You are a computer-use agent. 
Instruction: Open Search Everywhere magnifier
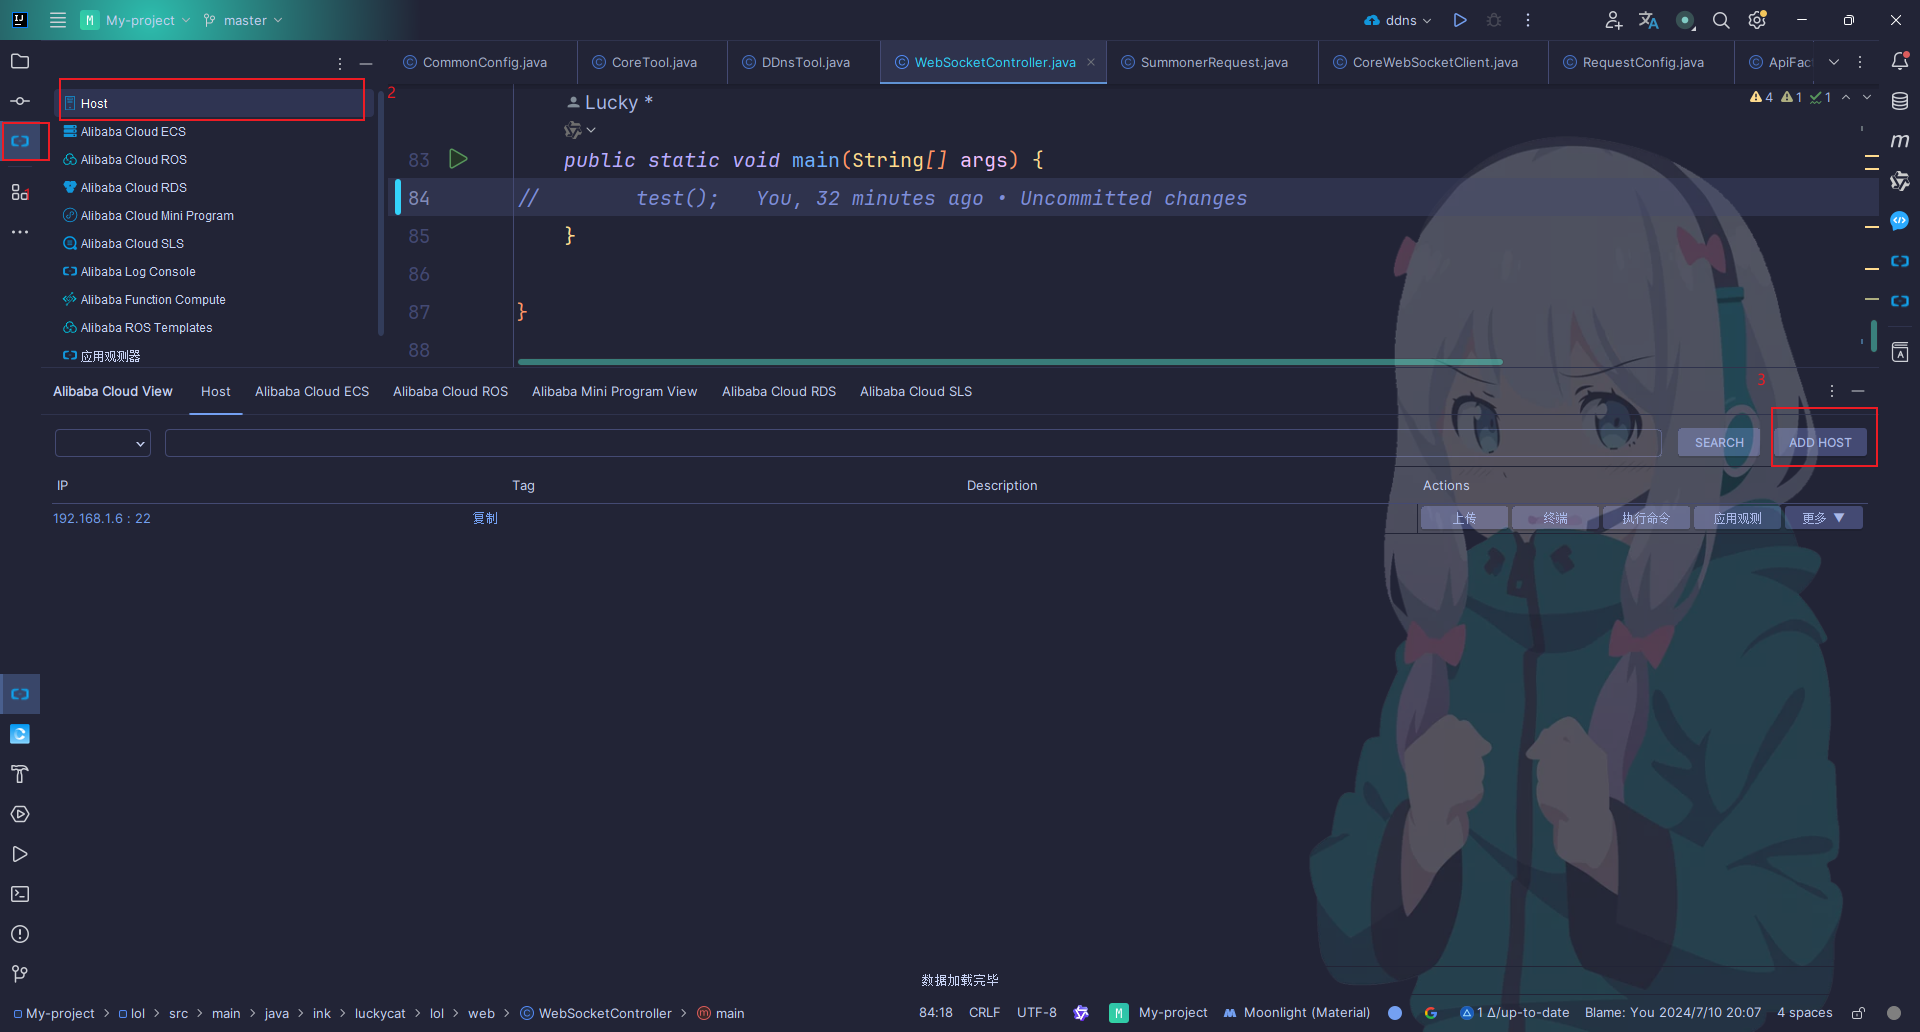1721,20
